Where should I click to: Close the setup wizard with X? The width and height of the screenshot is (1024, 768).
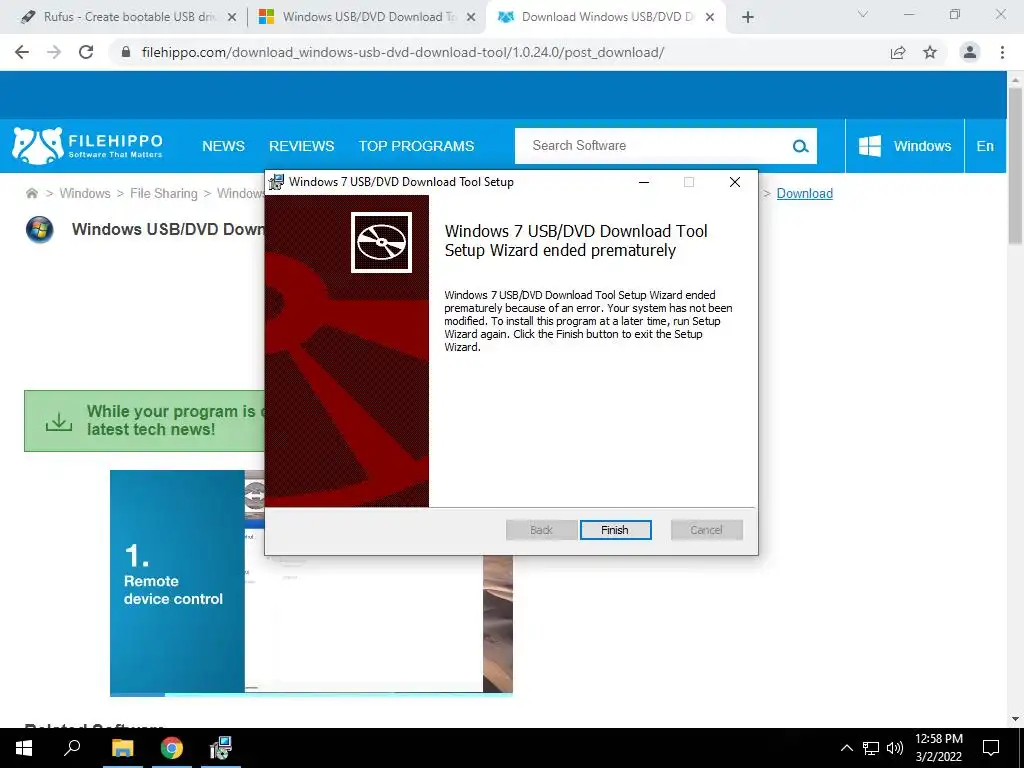[735, 182]
